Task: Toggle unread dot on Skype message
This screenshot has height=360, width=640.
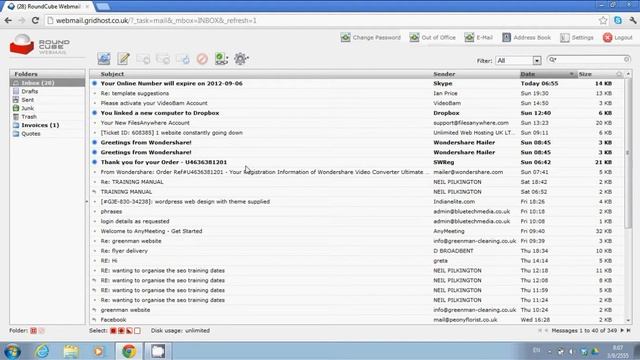Action: [95, 83]
